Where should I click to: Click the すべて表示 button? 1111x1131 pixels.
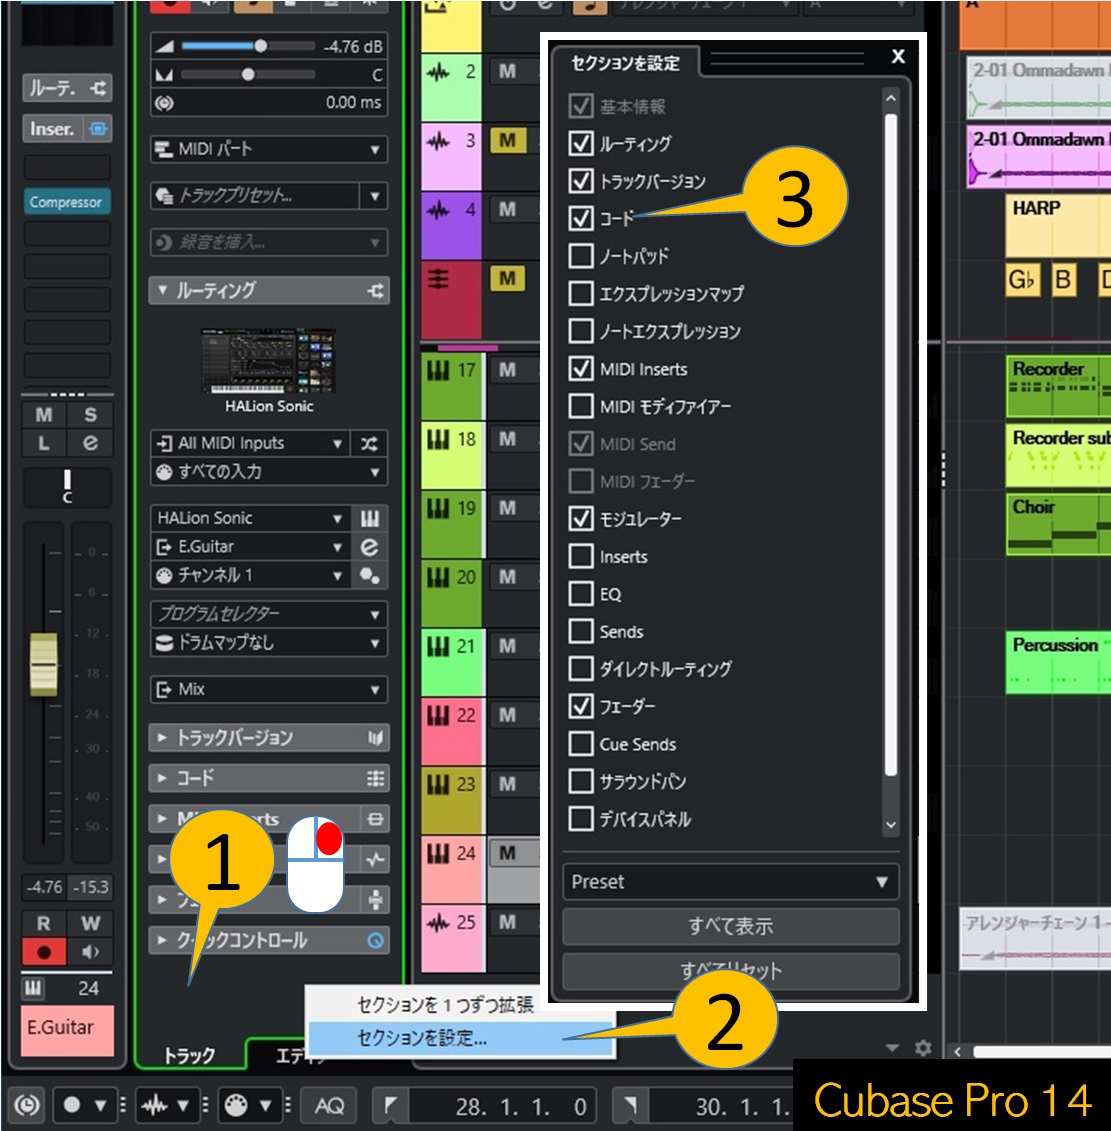pos(730,926)
